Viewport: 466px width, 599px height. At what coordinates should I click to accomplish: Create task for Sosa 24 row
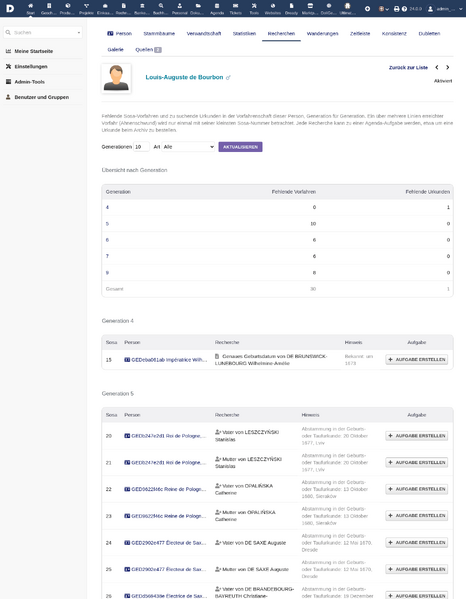coord(417,542)
